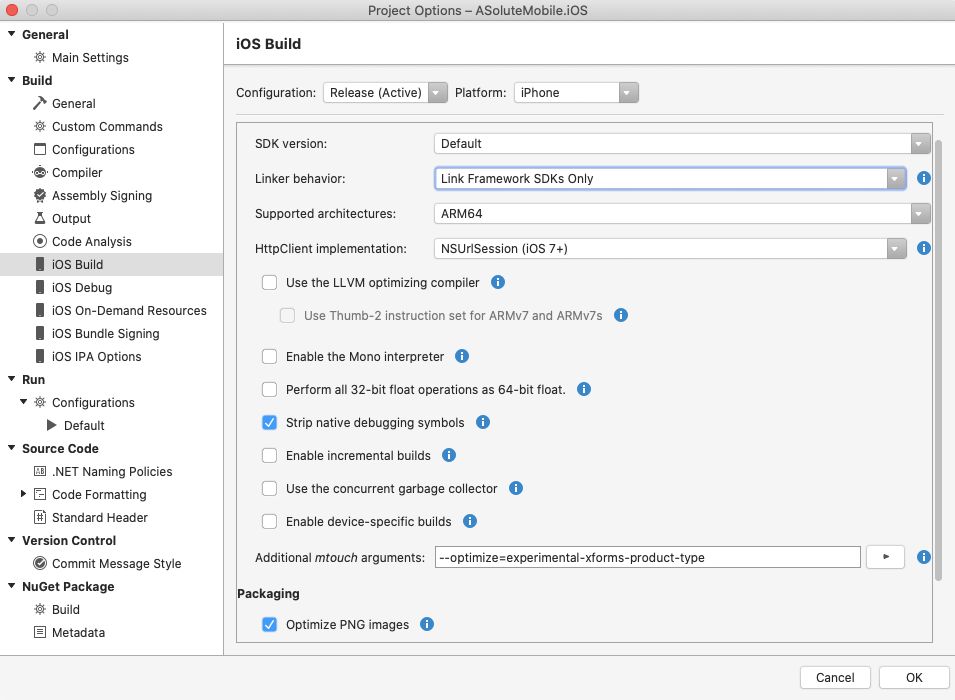
Task: Click info icon next to LLVM optimizing compiler
Action: (498, 283)
